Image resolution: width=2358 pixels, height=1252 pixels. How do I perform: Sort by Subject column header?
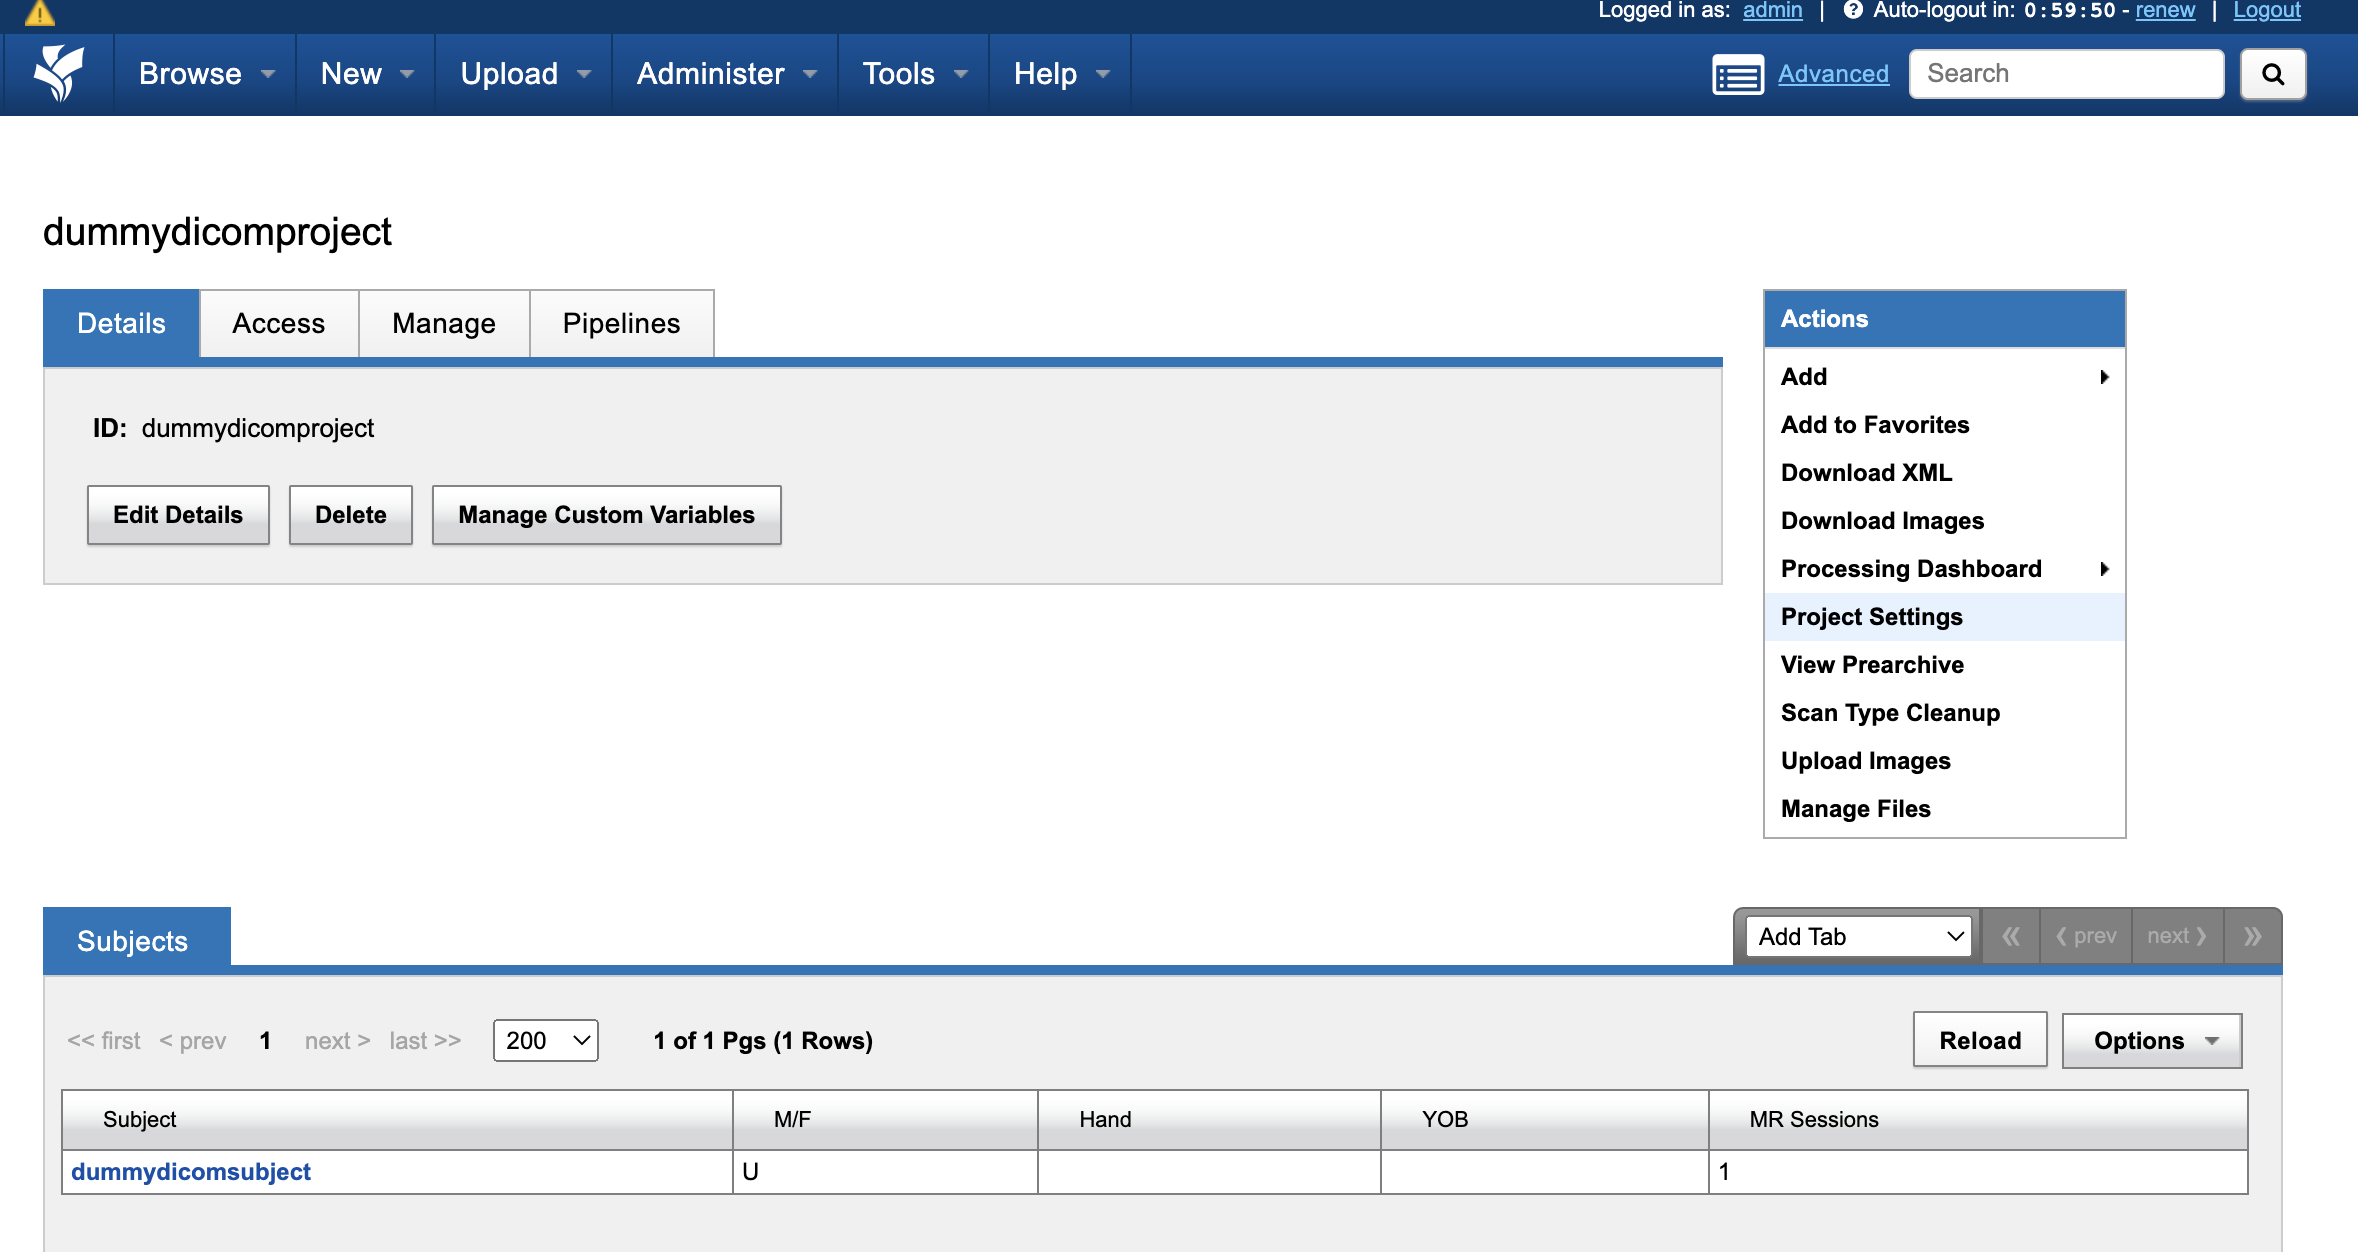(x=398, y=1120)
